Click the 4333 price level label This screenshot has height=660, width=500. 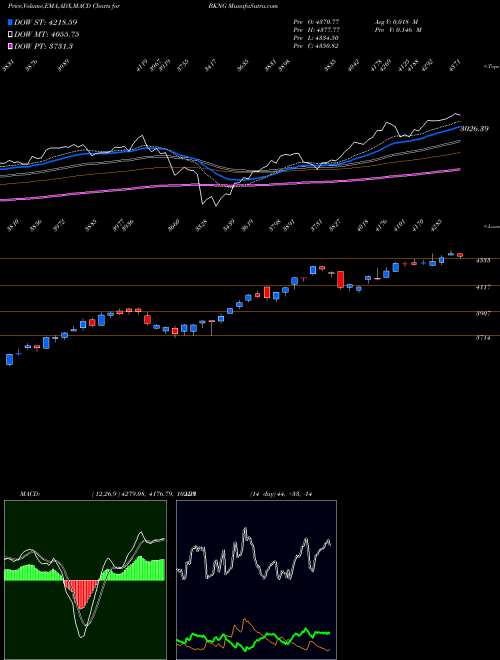pyautogui.click(x=483, y=261)
